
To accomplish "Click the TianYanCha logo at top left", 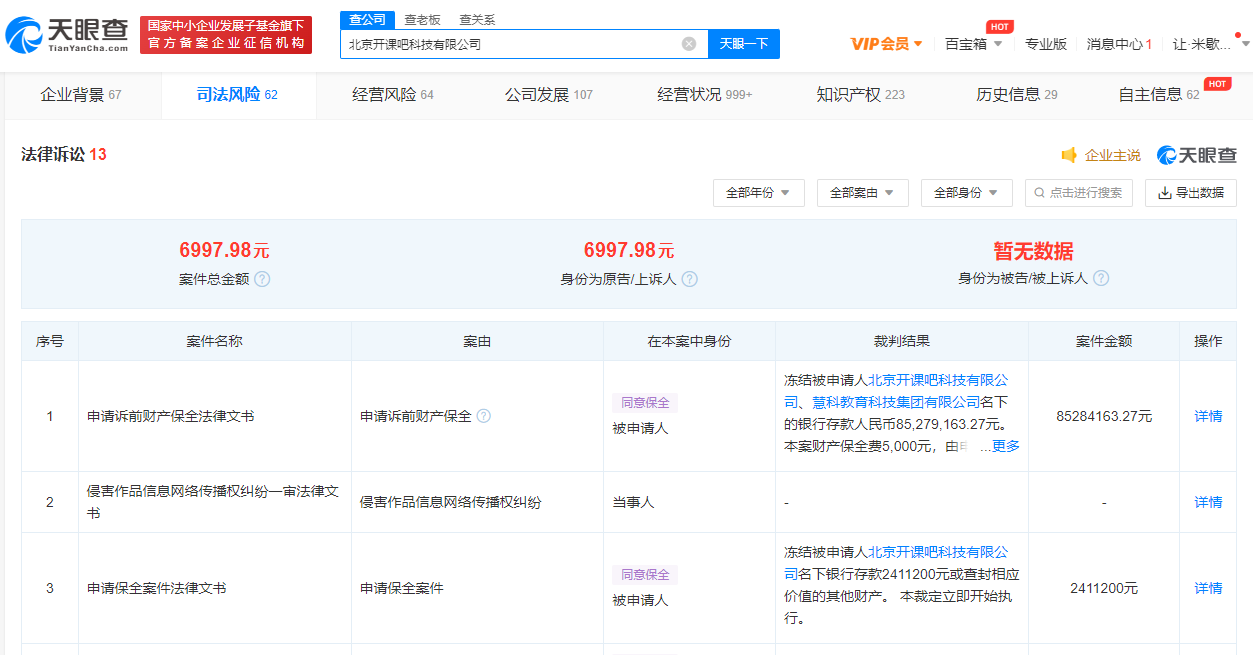I will click(67, 35).
